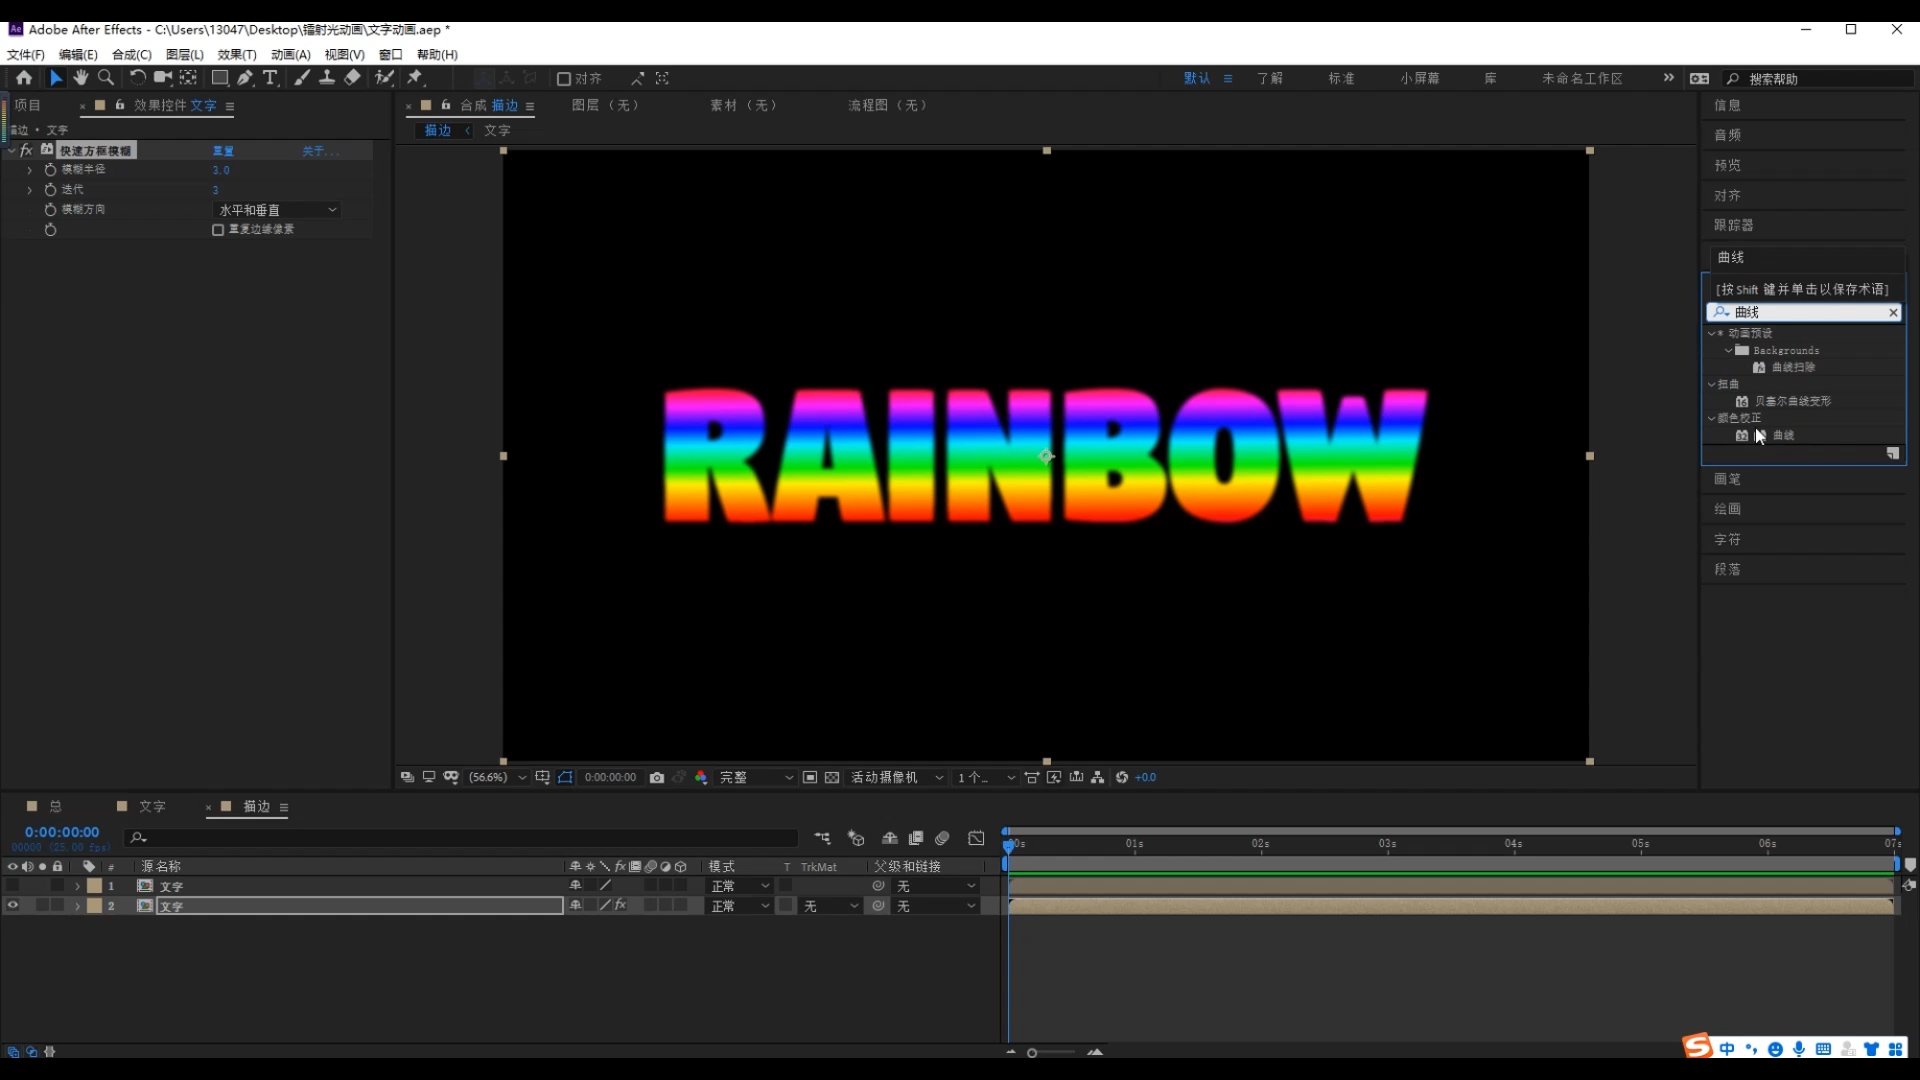This screenshot has height=1080, width=1920.
Task: Click the snapshot camera icon in viewer
Action: point(657,778)
